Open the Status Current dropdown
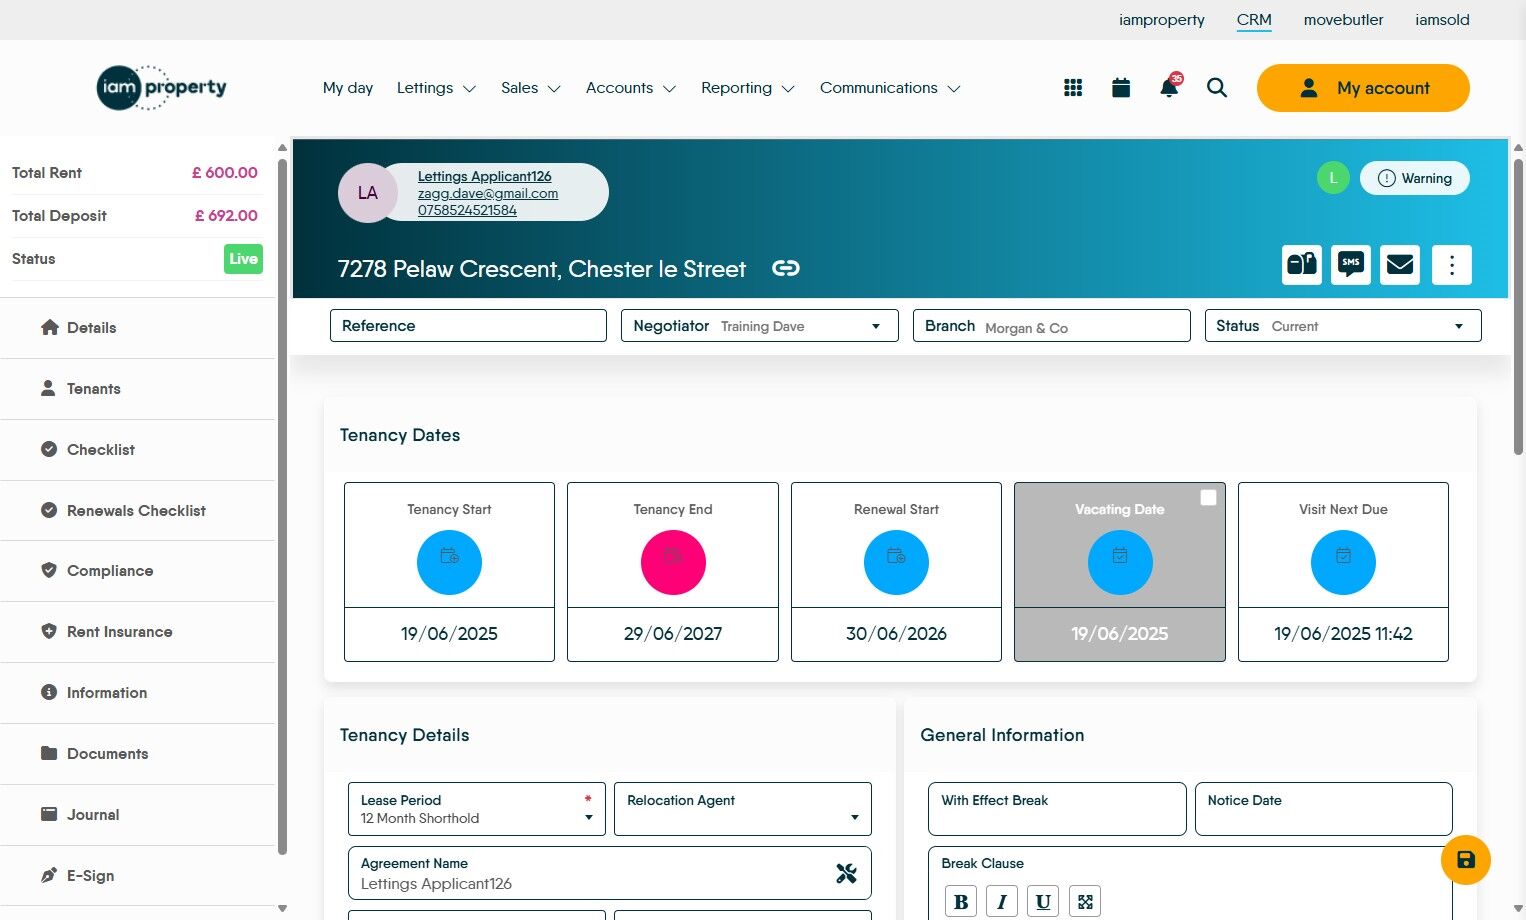1526x920 pixels. (1343, 326)
